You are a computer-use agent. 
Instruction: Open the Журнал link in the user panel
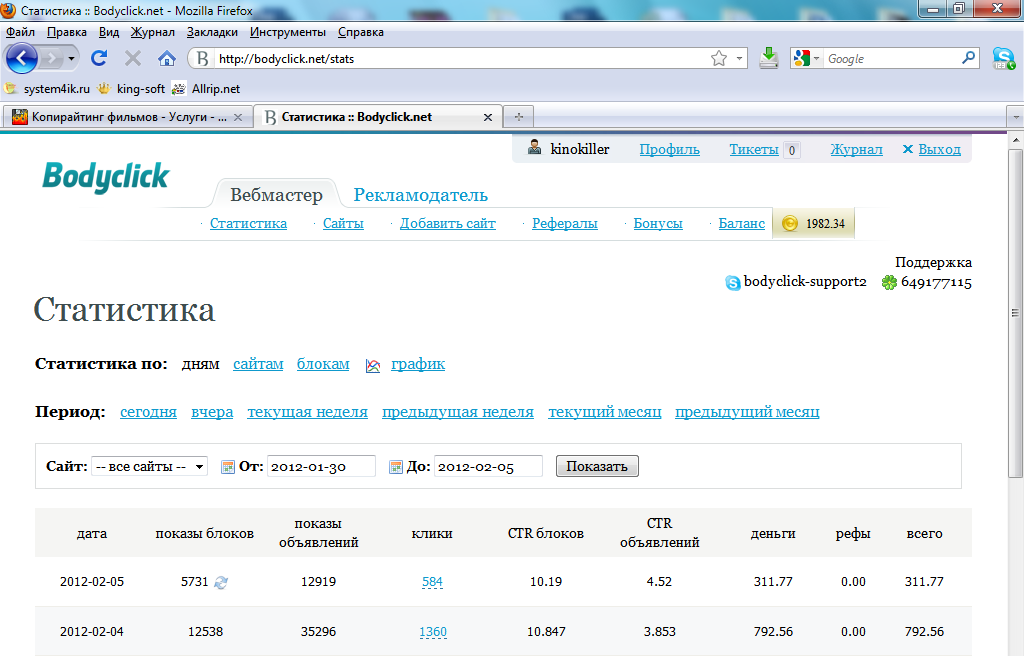856,150
